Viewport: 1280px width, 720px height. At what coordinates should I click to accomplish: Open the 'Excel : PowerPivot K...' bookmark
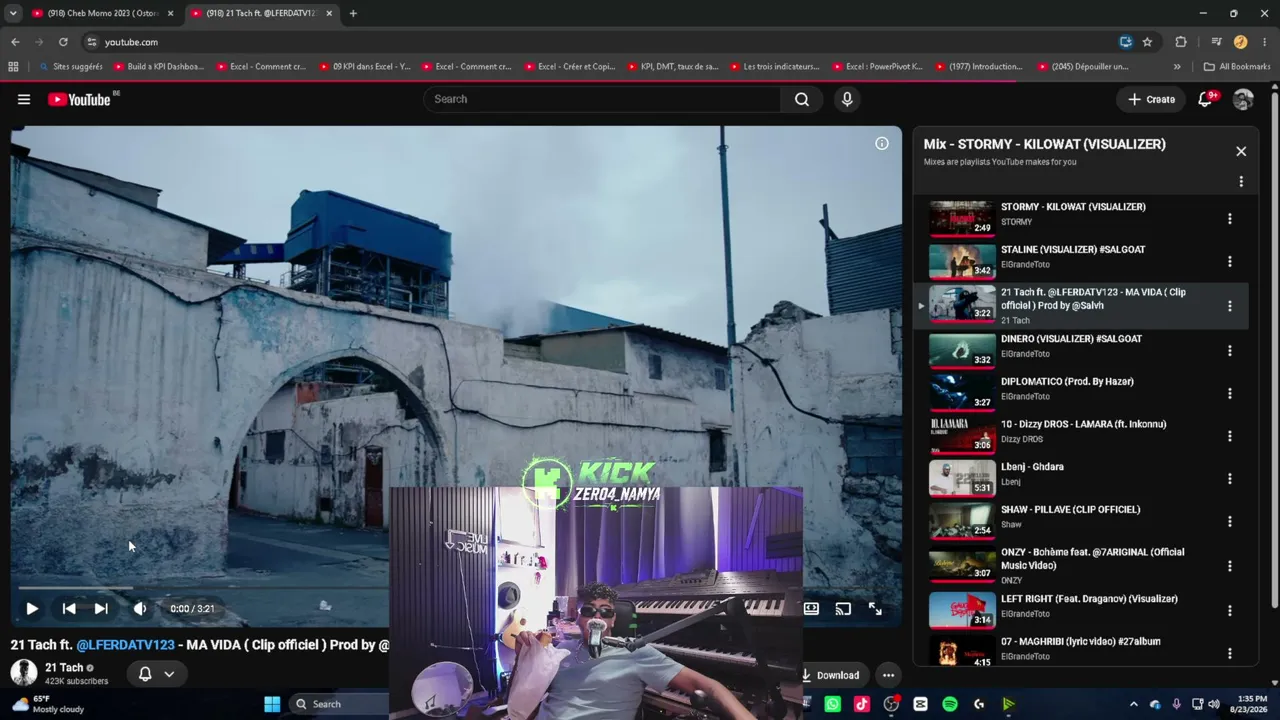click(x=877, y=67)
